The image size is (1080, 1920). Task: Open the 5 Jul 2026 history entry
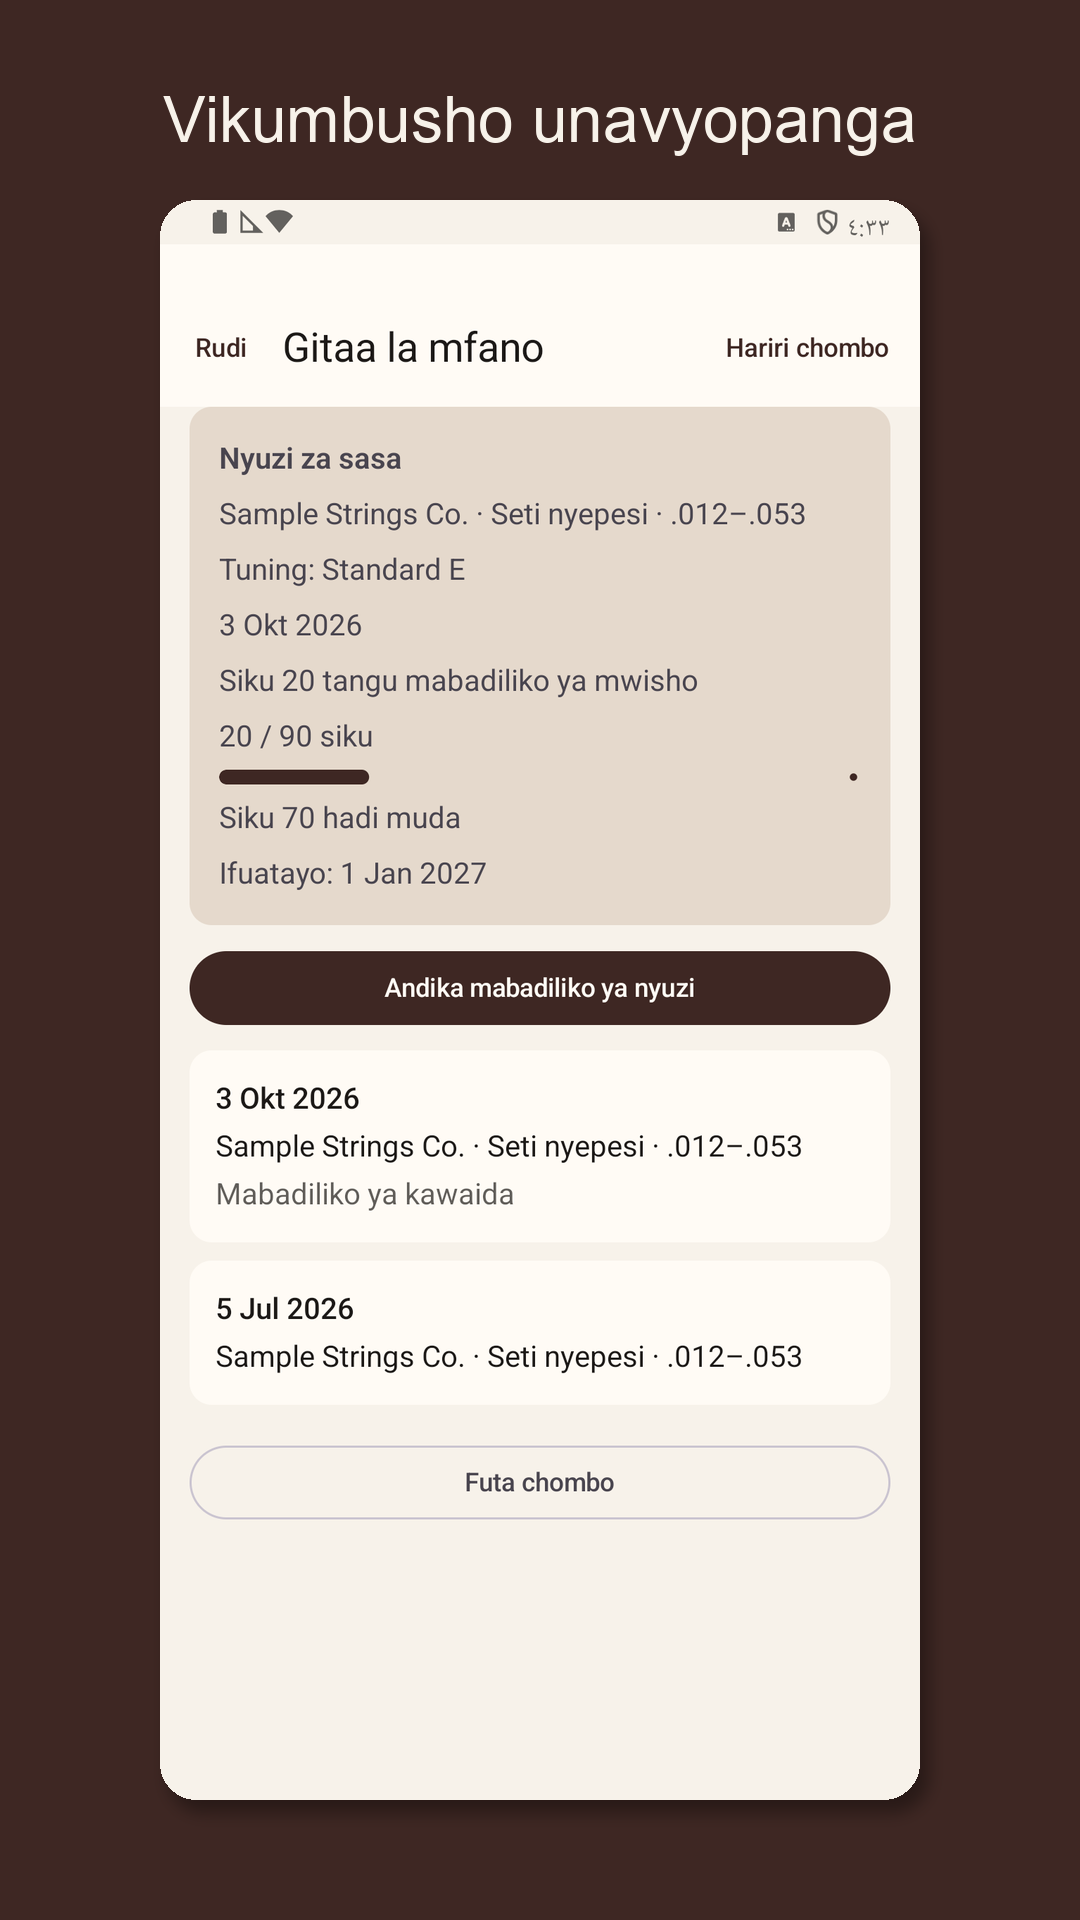click(540, 1333)
